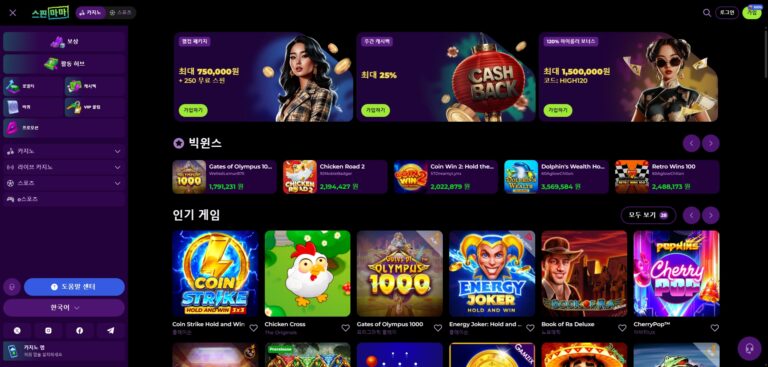Screen dimensions: 768x367
Task: Open the search magnifier icon
Action: pyautogui.click(x=707, y=13)
